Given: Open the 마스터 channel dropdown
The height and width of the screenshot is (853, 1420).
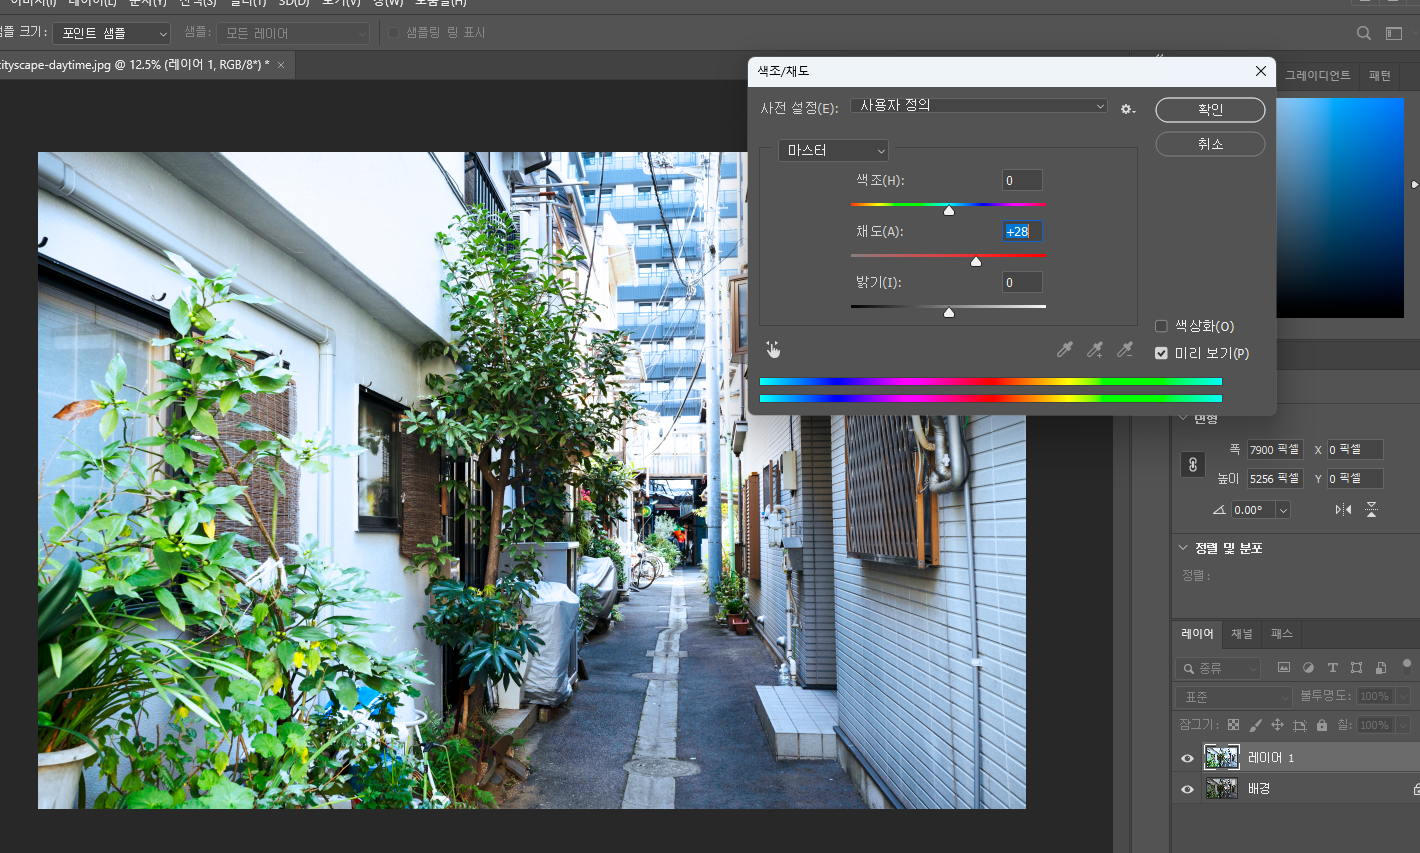Looking at the screenshot, I should [x=834, y=150].
